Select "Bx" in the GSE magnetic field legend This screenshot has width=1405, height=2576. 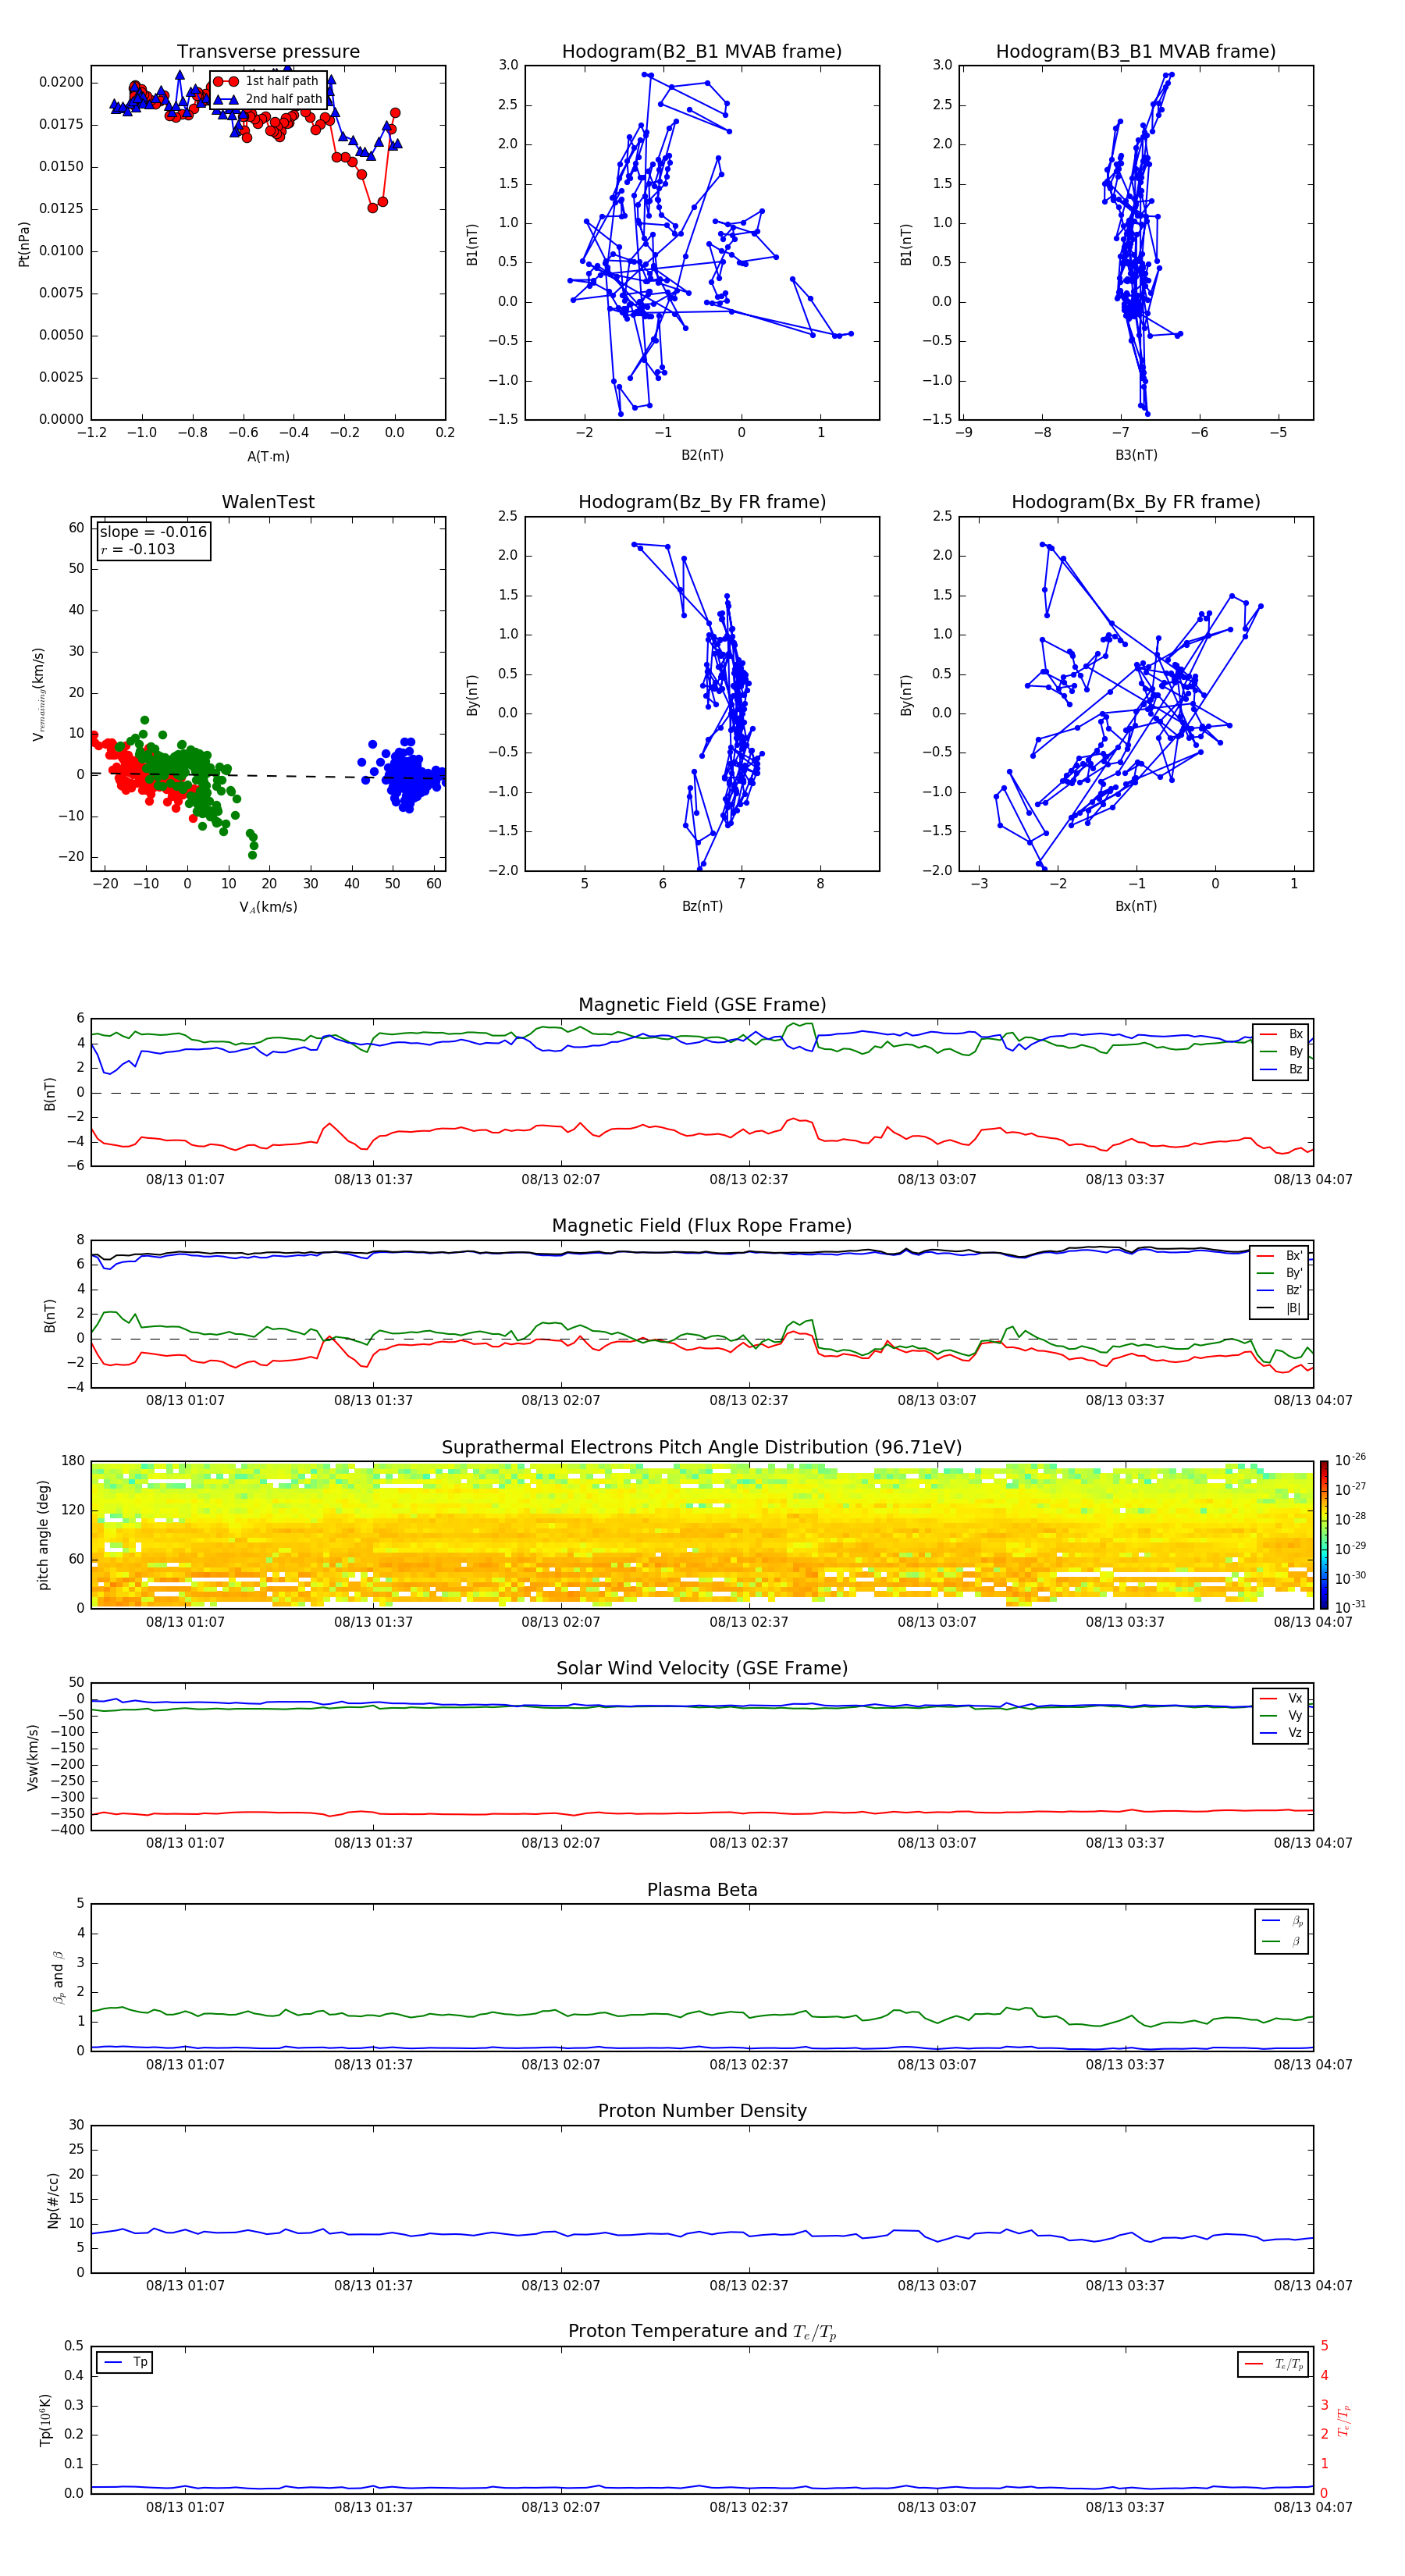(1281, 1034)
